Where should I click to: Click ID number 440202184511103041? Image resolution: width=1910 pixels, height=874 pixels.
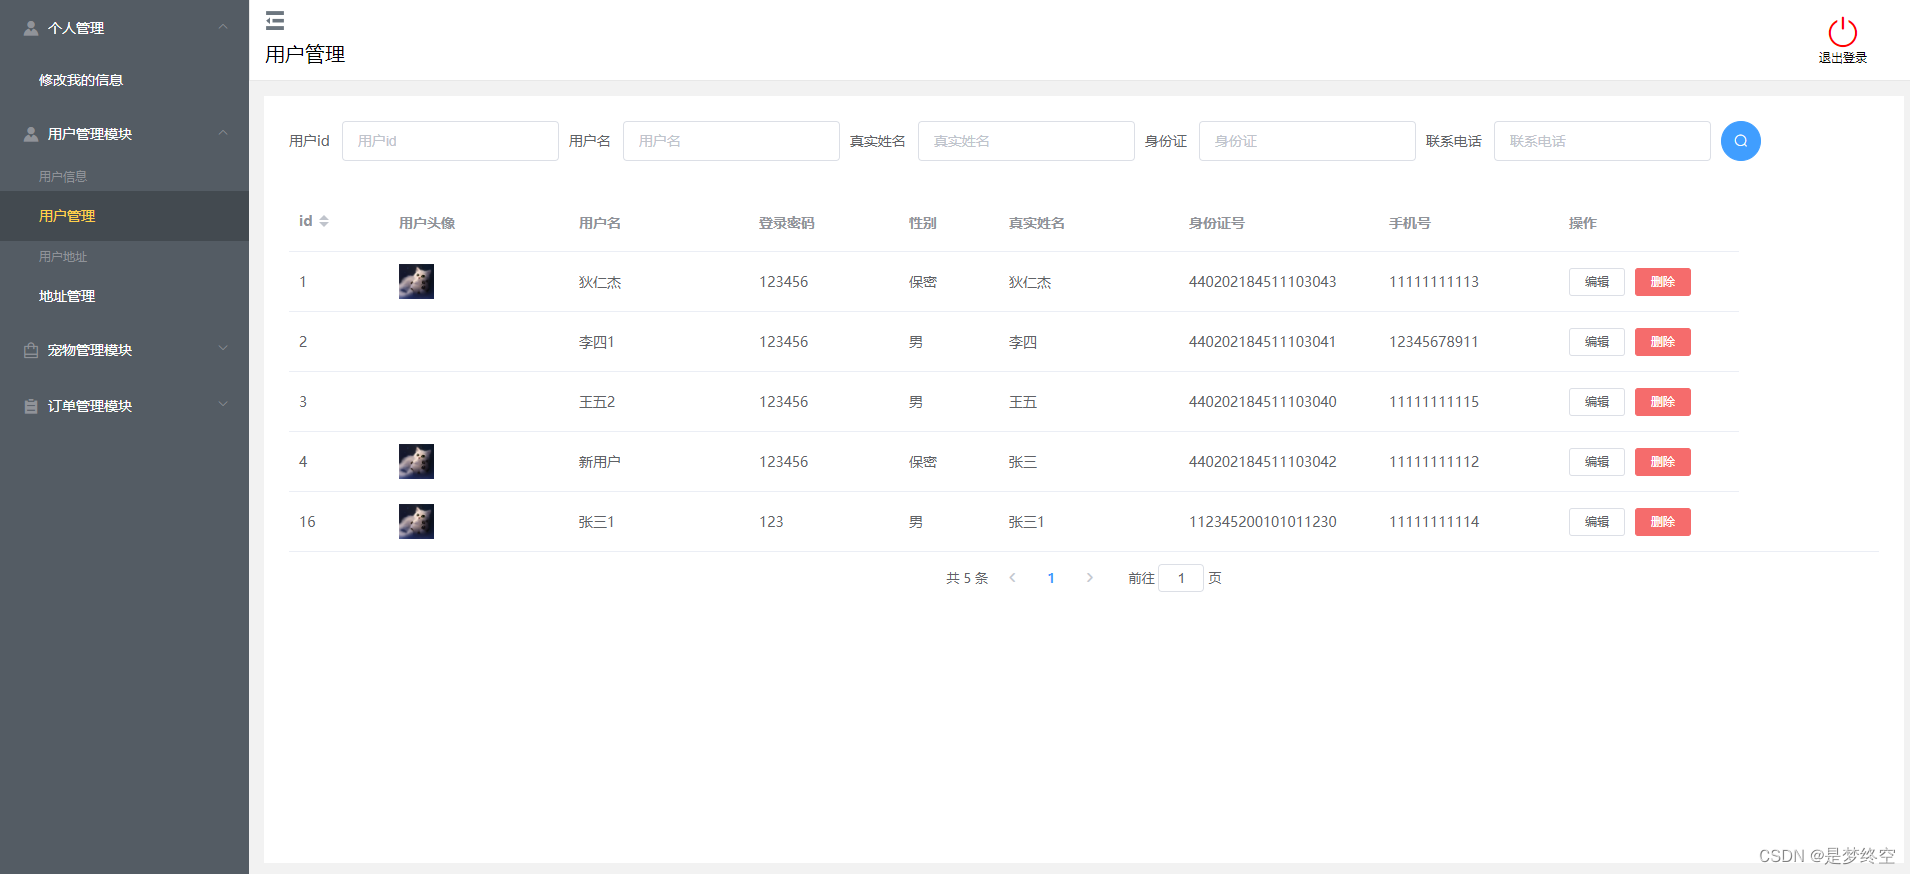click(1262, 342)
